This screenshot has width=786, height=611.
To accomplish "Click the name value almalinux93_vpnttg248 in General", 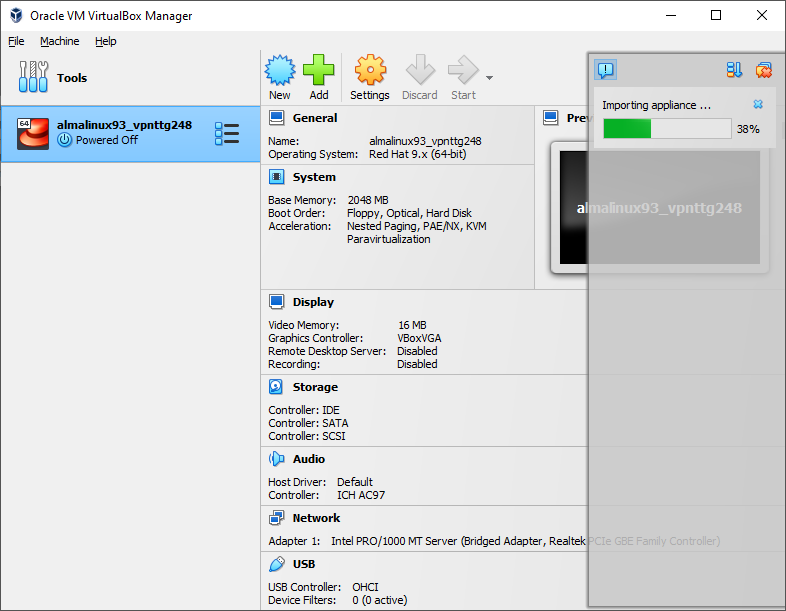I will pos(425,141).
